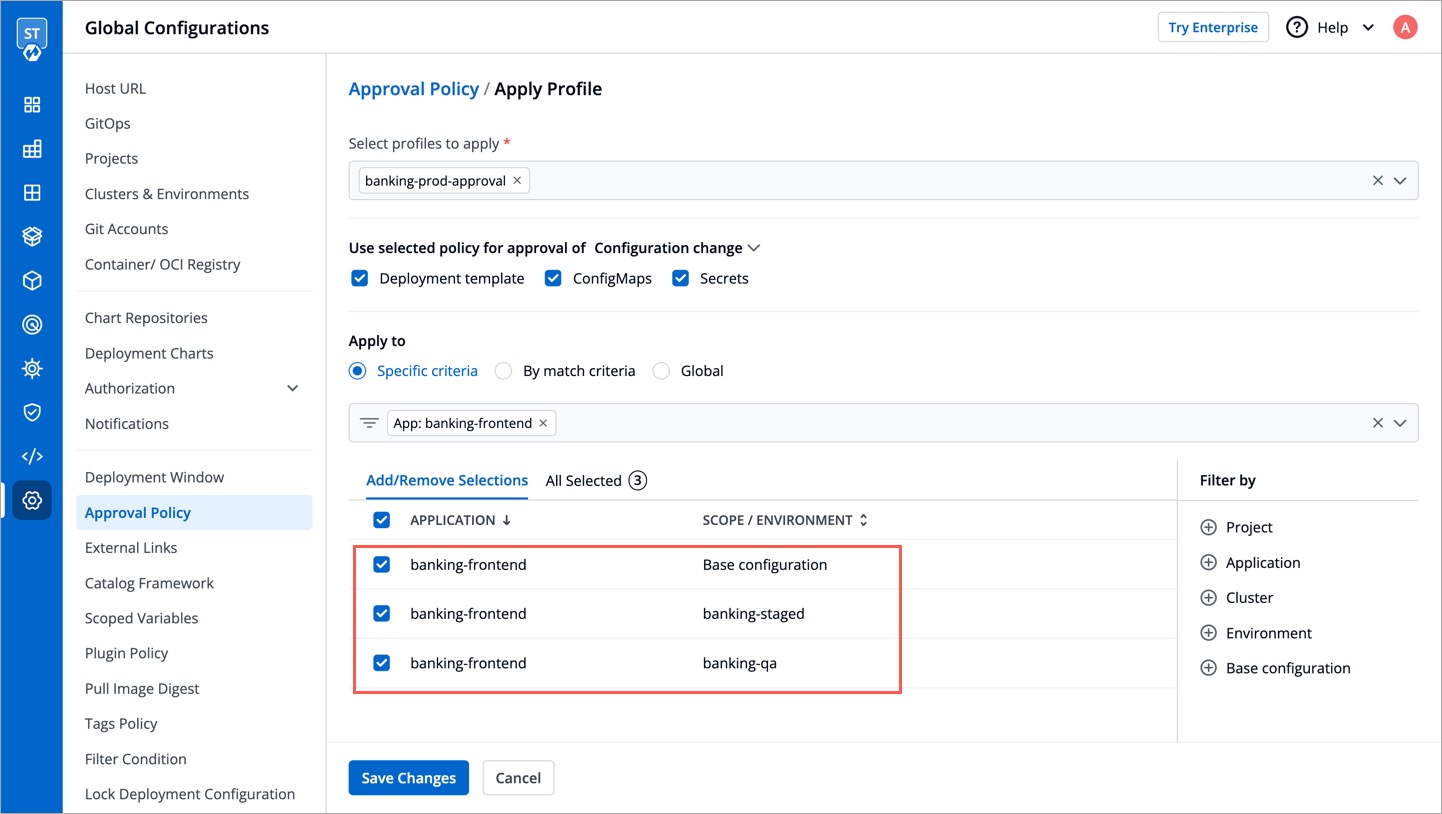Click the Approval Policy breadcrumb link

tap(413, 89)
